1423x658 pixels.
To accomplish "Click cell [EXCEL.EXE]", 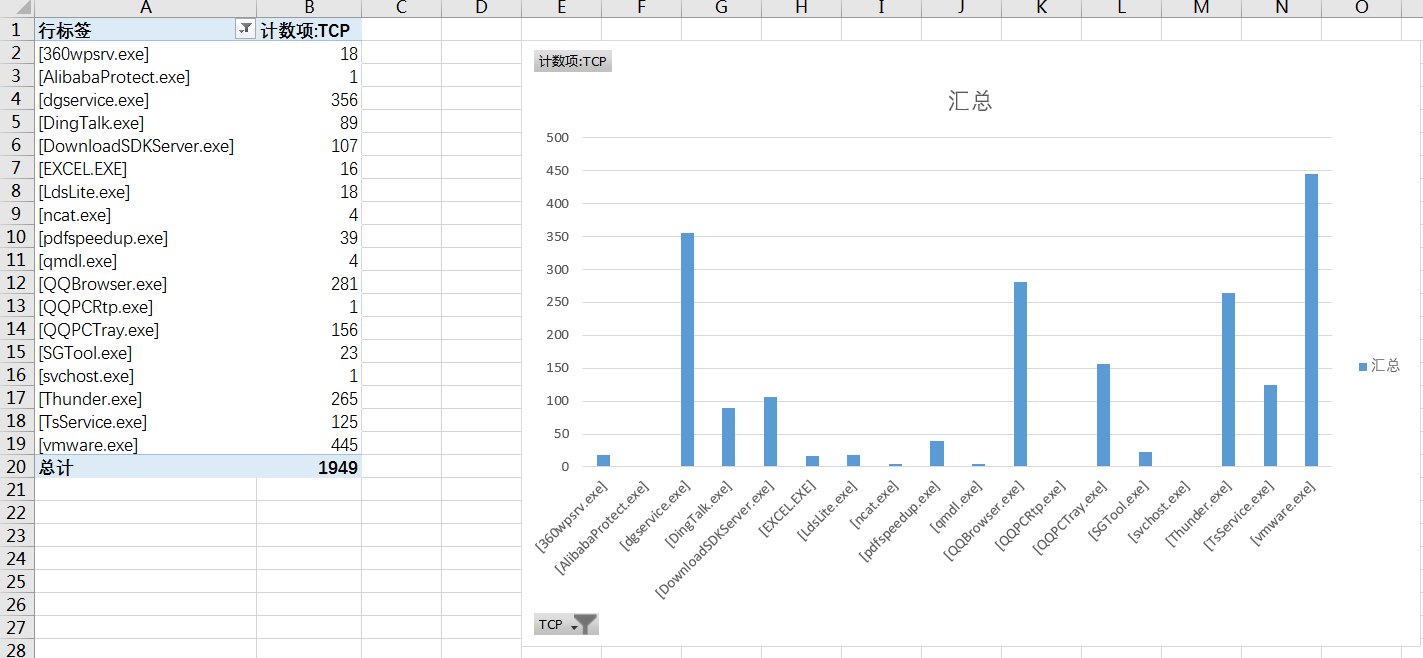I will click(145, 169).
